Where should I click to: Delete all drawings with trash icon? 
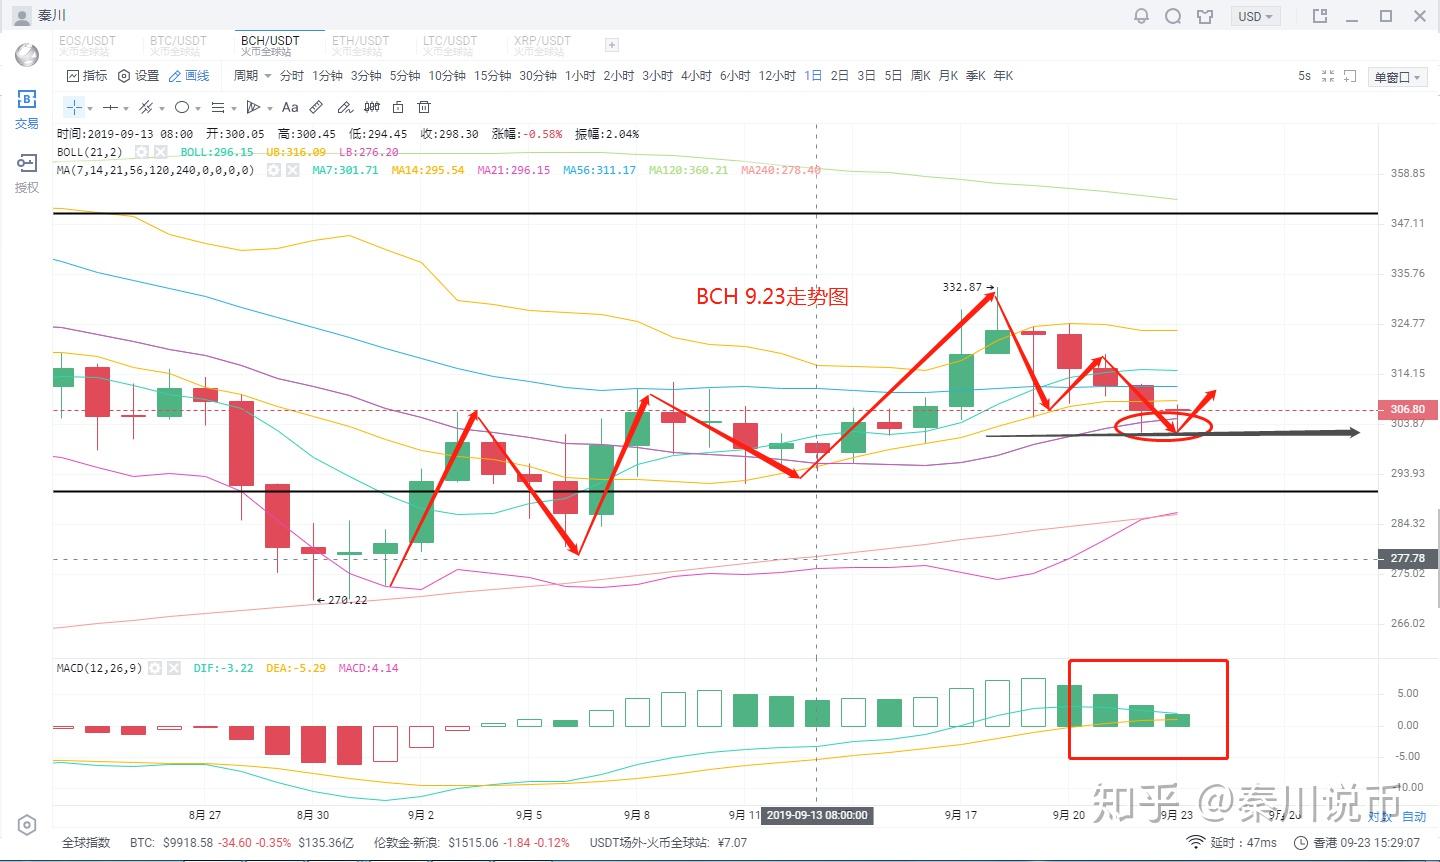coord(424,107)
